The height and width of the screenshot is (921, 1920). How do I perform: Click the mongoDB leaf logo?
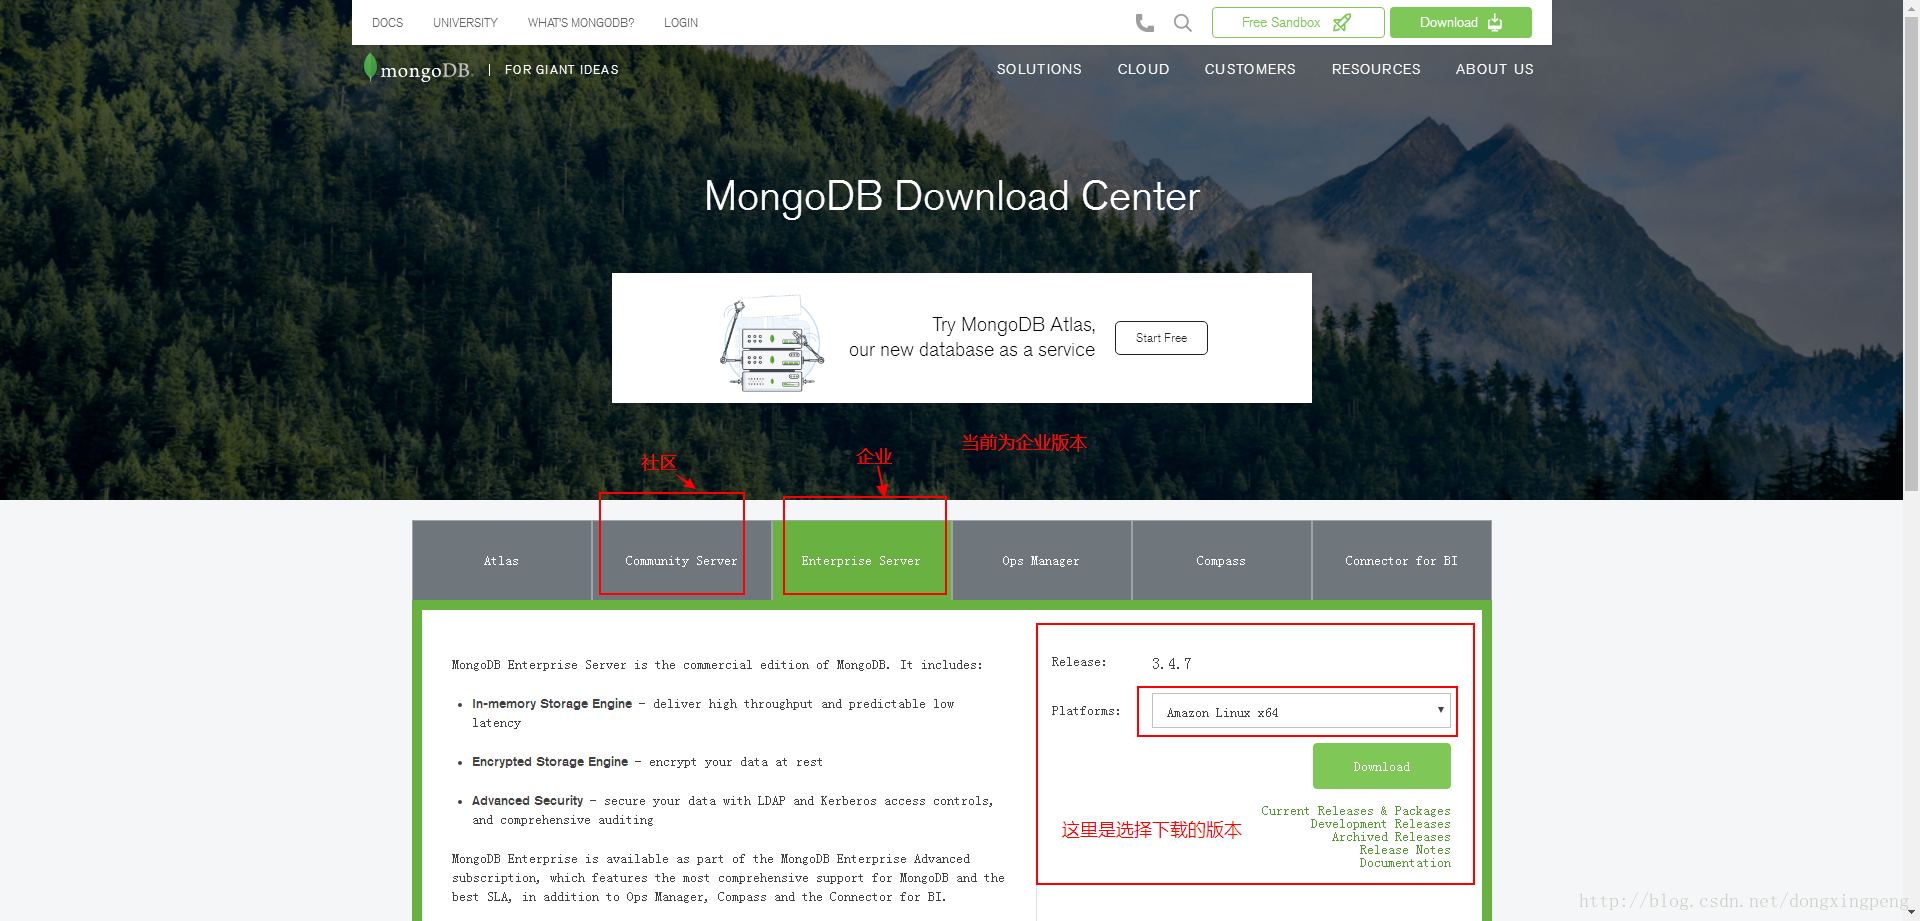point(416,68)
